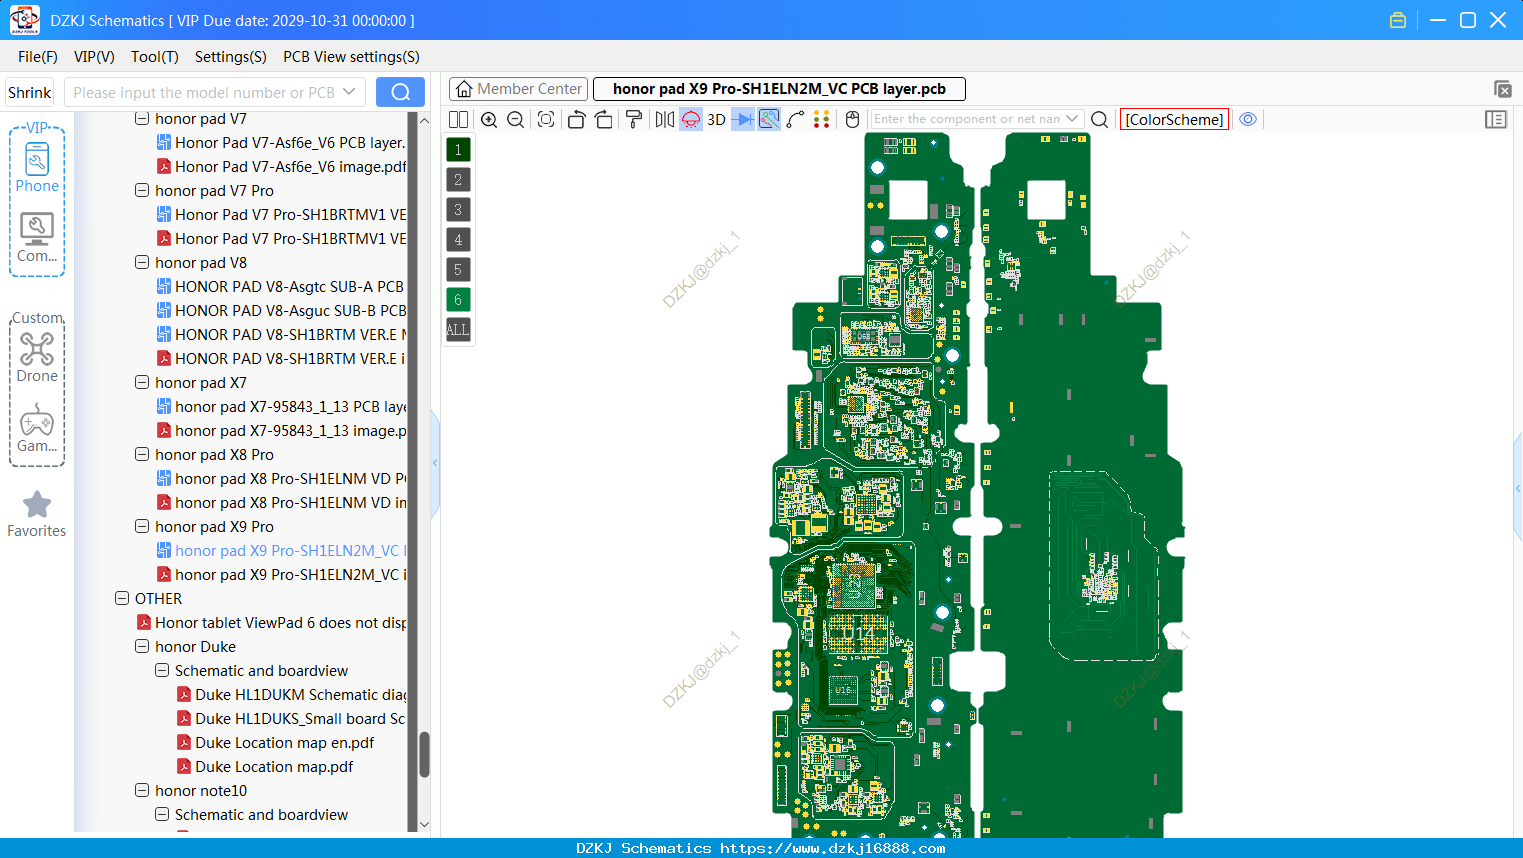Screen dimensions: 1523x858
Task: Collapse the OTHER tree node
Action: pyautogui.click(x=122, y=598)
